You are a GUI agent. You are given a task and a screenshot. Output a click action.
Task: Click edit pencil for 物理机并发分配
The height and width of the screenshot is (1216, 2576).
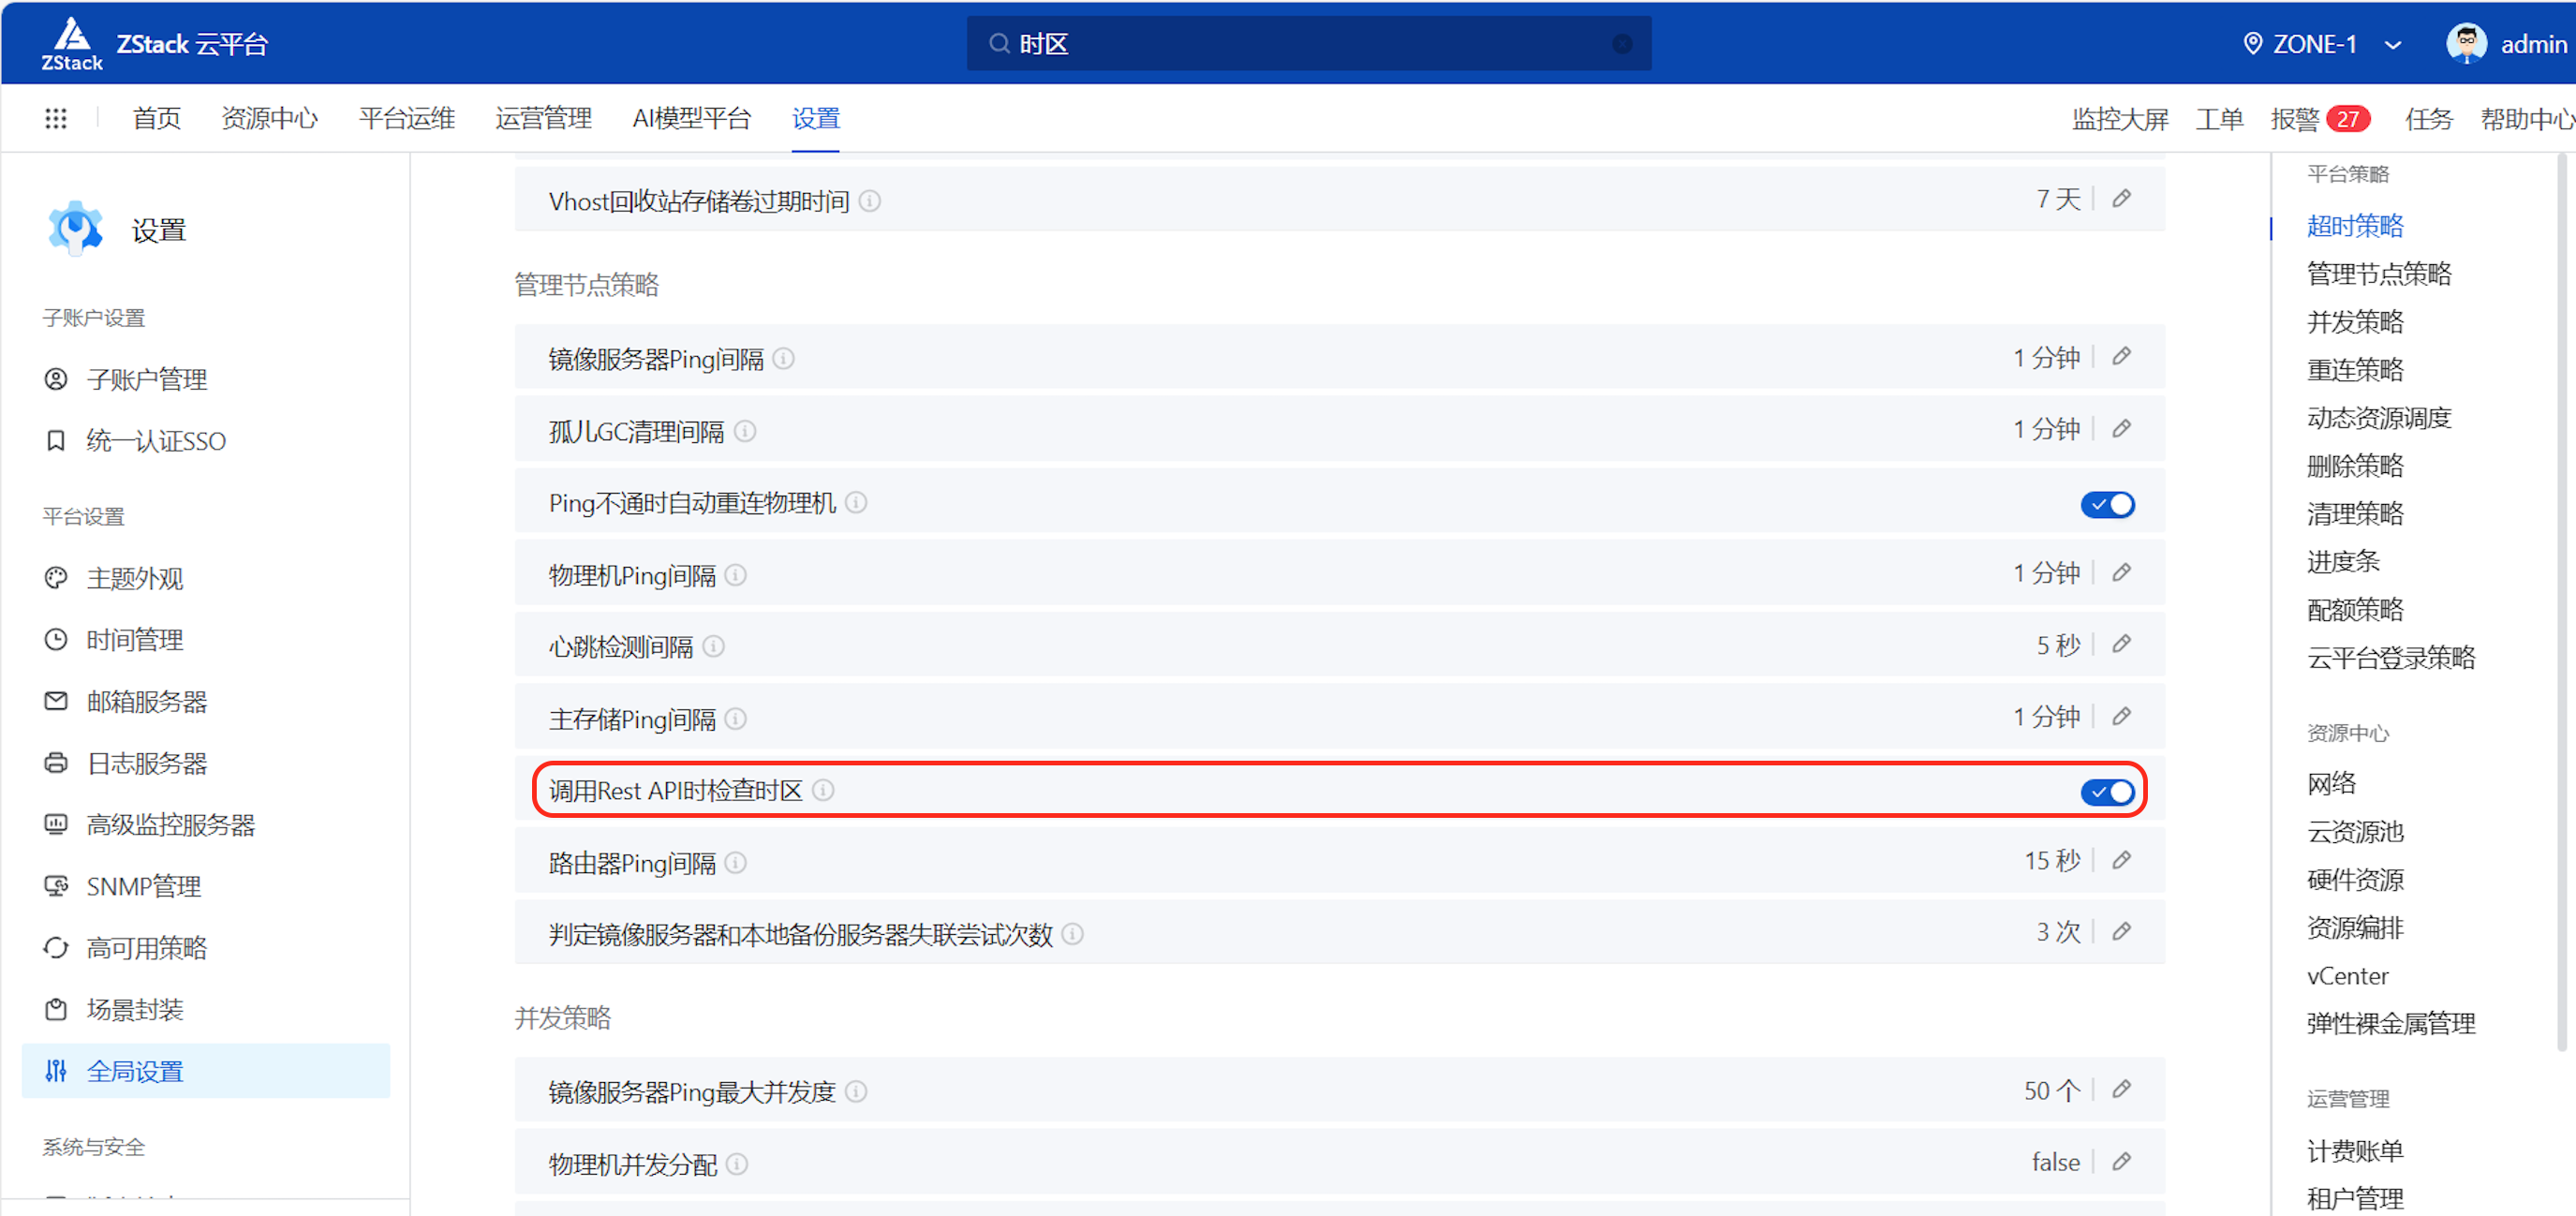(x=2121, y=1162)
